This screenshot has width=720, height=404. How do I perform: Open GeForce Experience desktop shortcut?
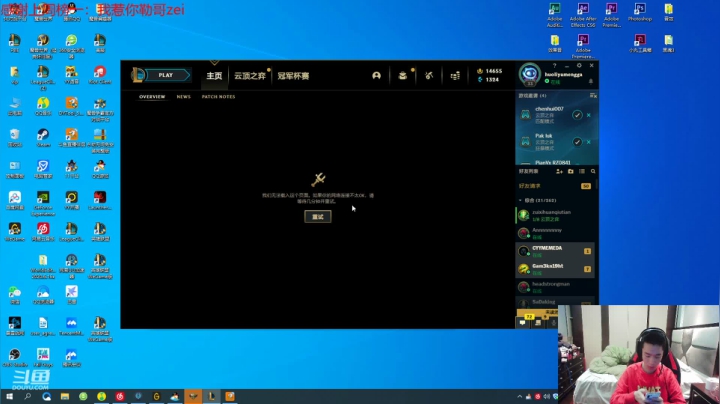tap(43, 203)
